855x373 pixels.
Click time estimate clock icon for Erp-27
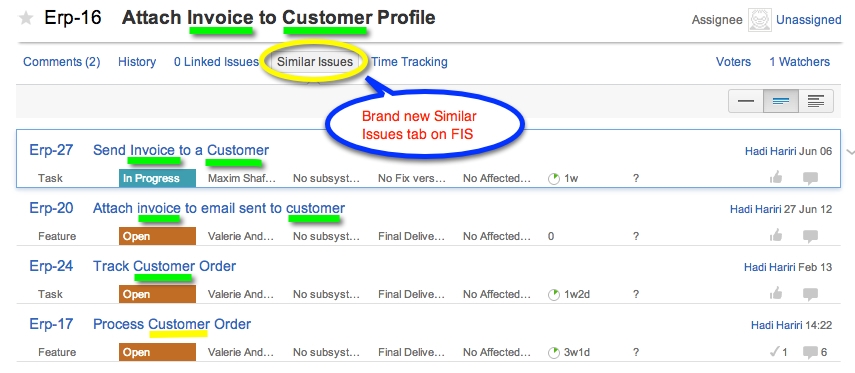[554, 178]
